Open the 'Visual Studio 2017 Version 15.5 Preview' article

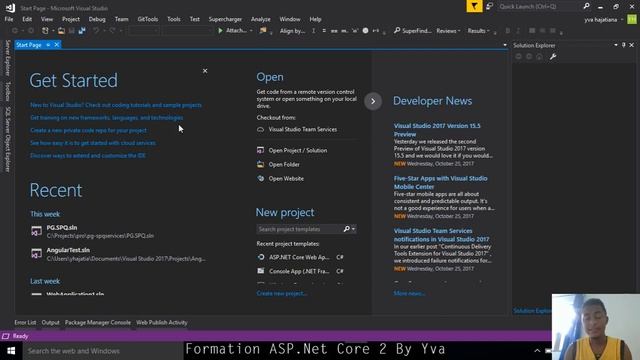437,130
